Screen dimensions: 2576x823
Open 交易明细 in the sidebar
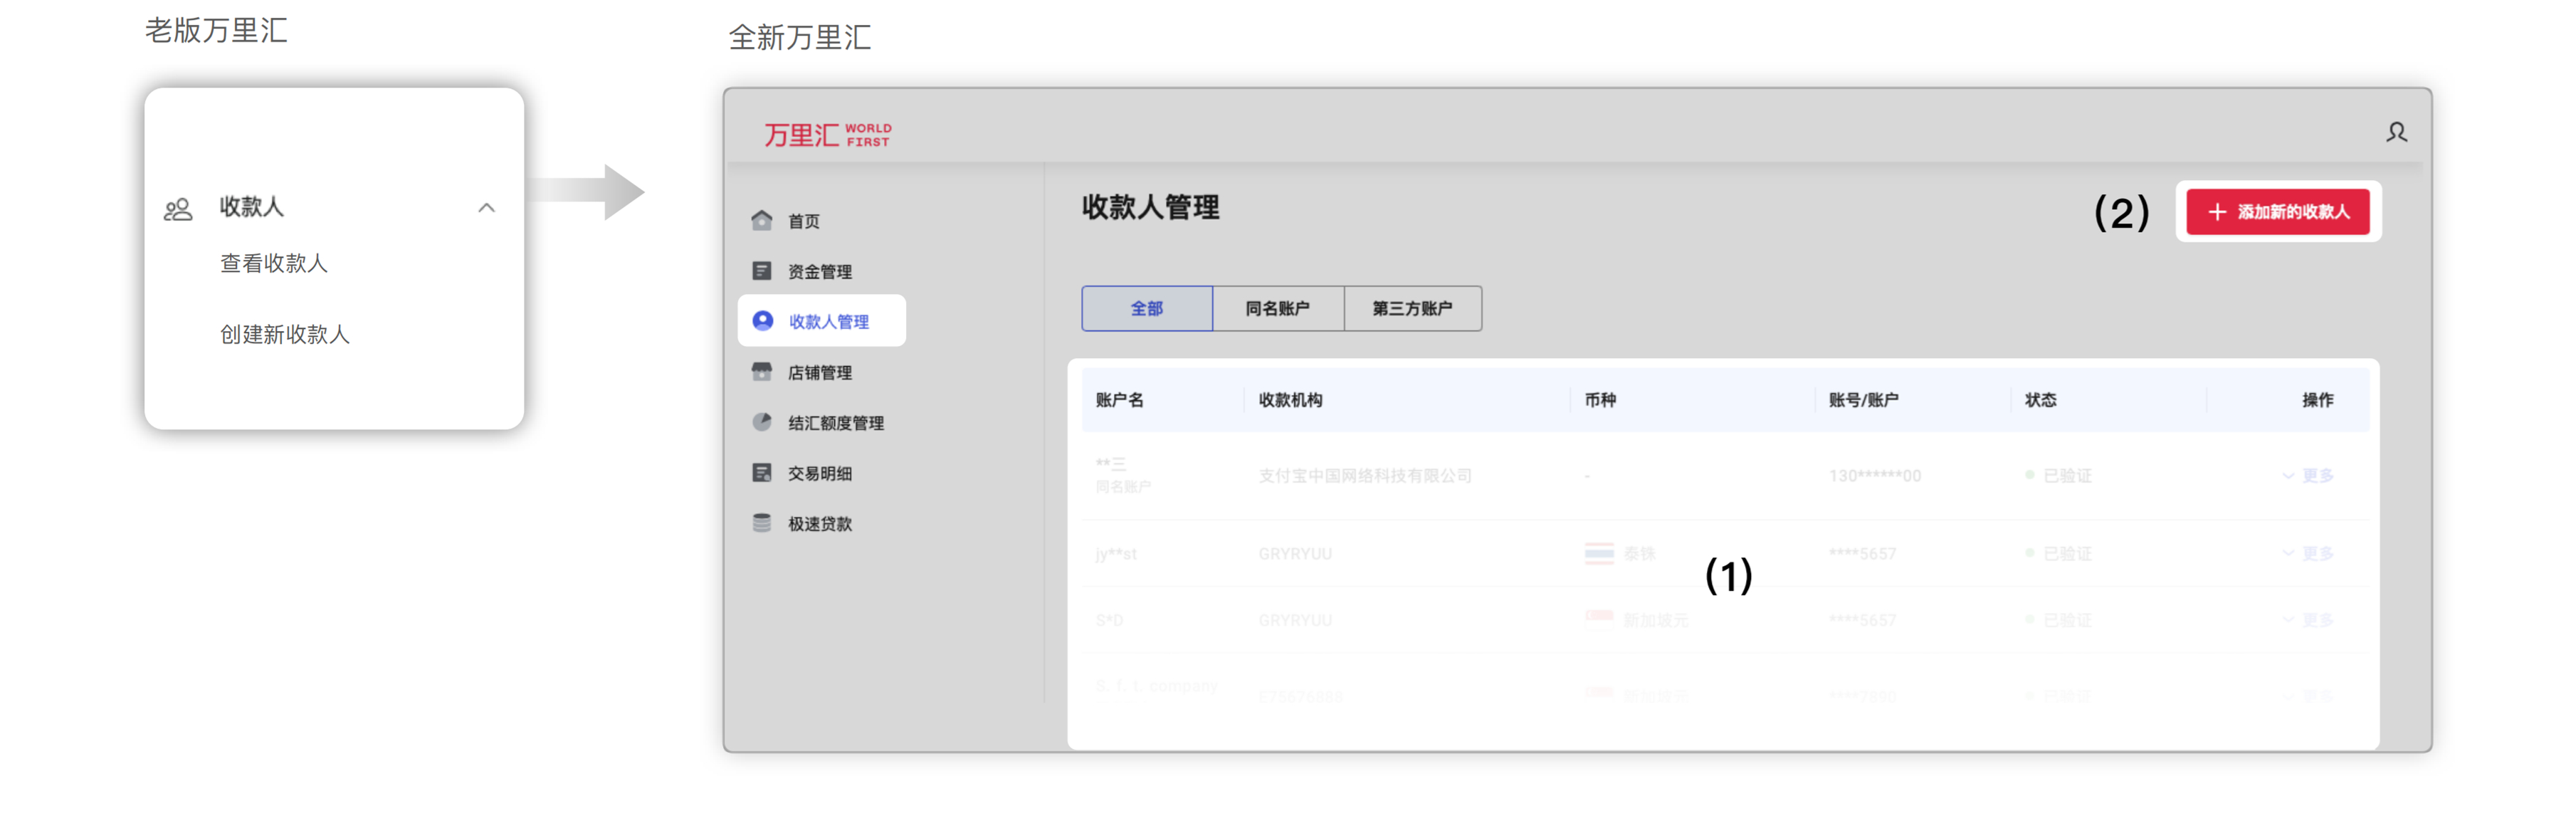819,473
